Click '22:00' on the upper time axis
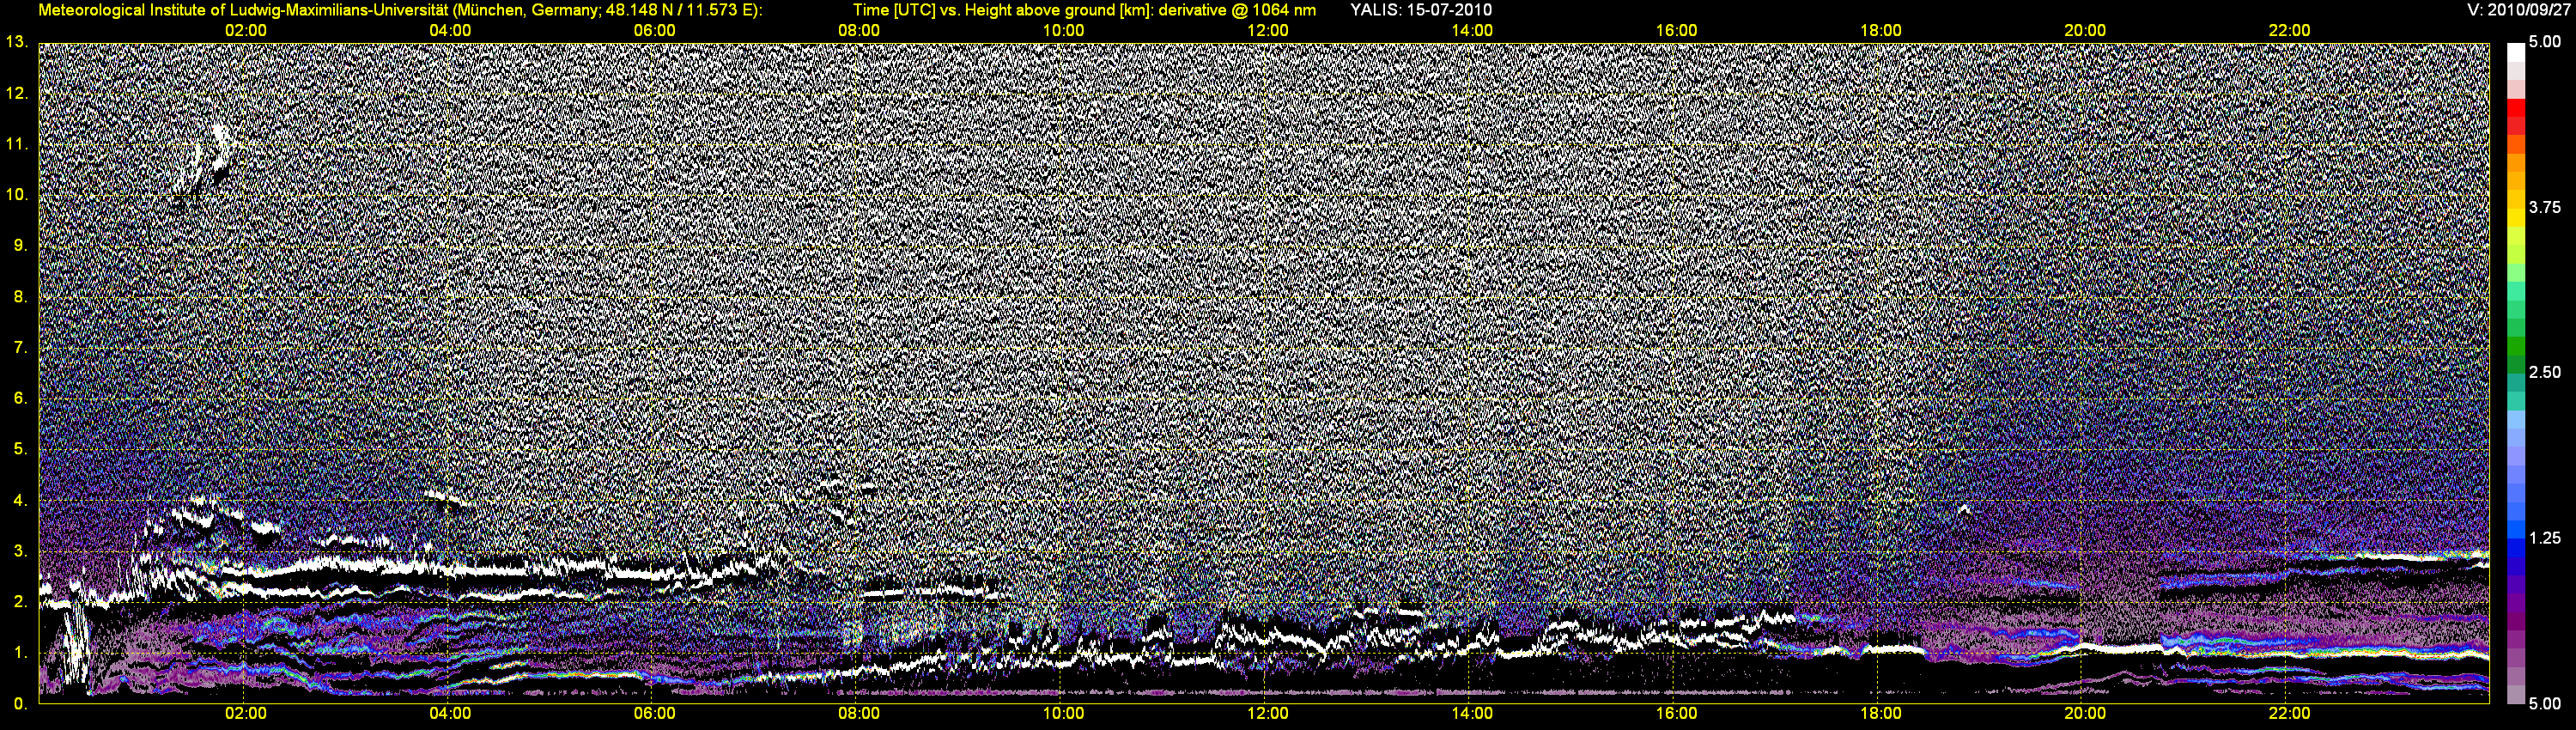The width and height of the screenshot is (2576, 730). coord(2289,30)
